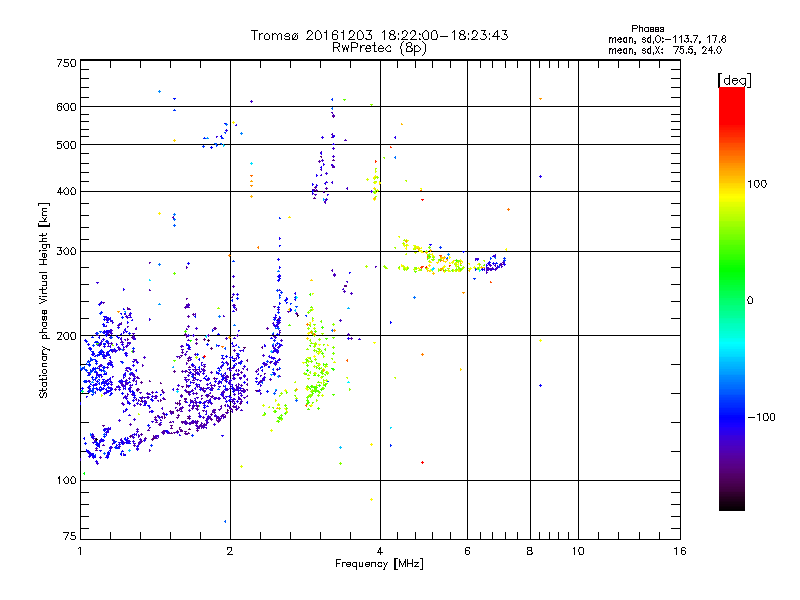Screen dimensions: 800x600
Task: Click the x-axis title 'Frequency [MHz]'
Action: click(380, 564)
